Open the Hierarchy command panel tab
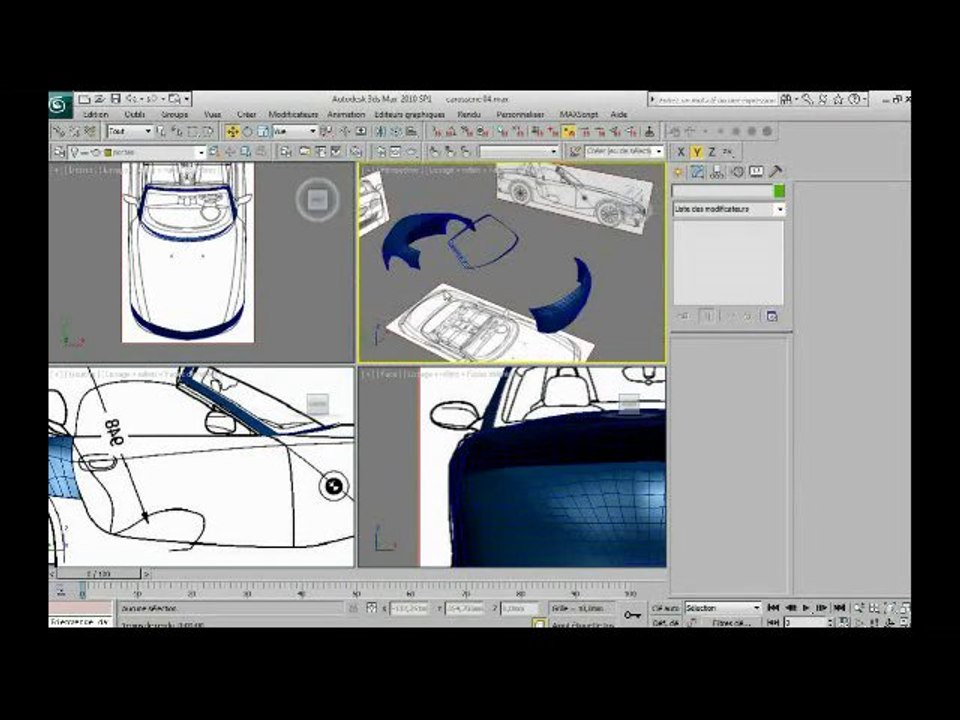Viewport: 960px width, 720px height. tap(716, 172)
